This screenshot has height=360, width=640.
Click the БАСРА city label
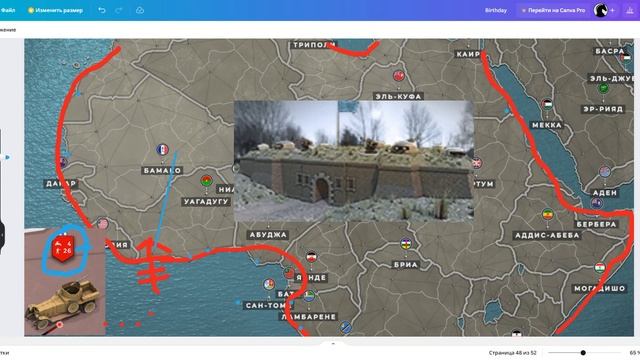pyautogui.click(x=609, y=51)
